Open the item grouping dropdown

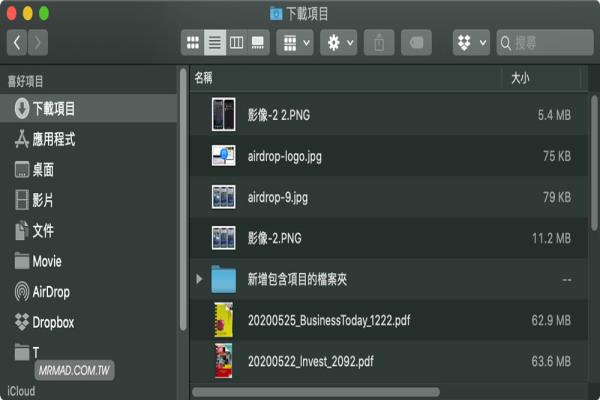coord(295,42)
